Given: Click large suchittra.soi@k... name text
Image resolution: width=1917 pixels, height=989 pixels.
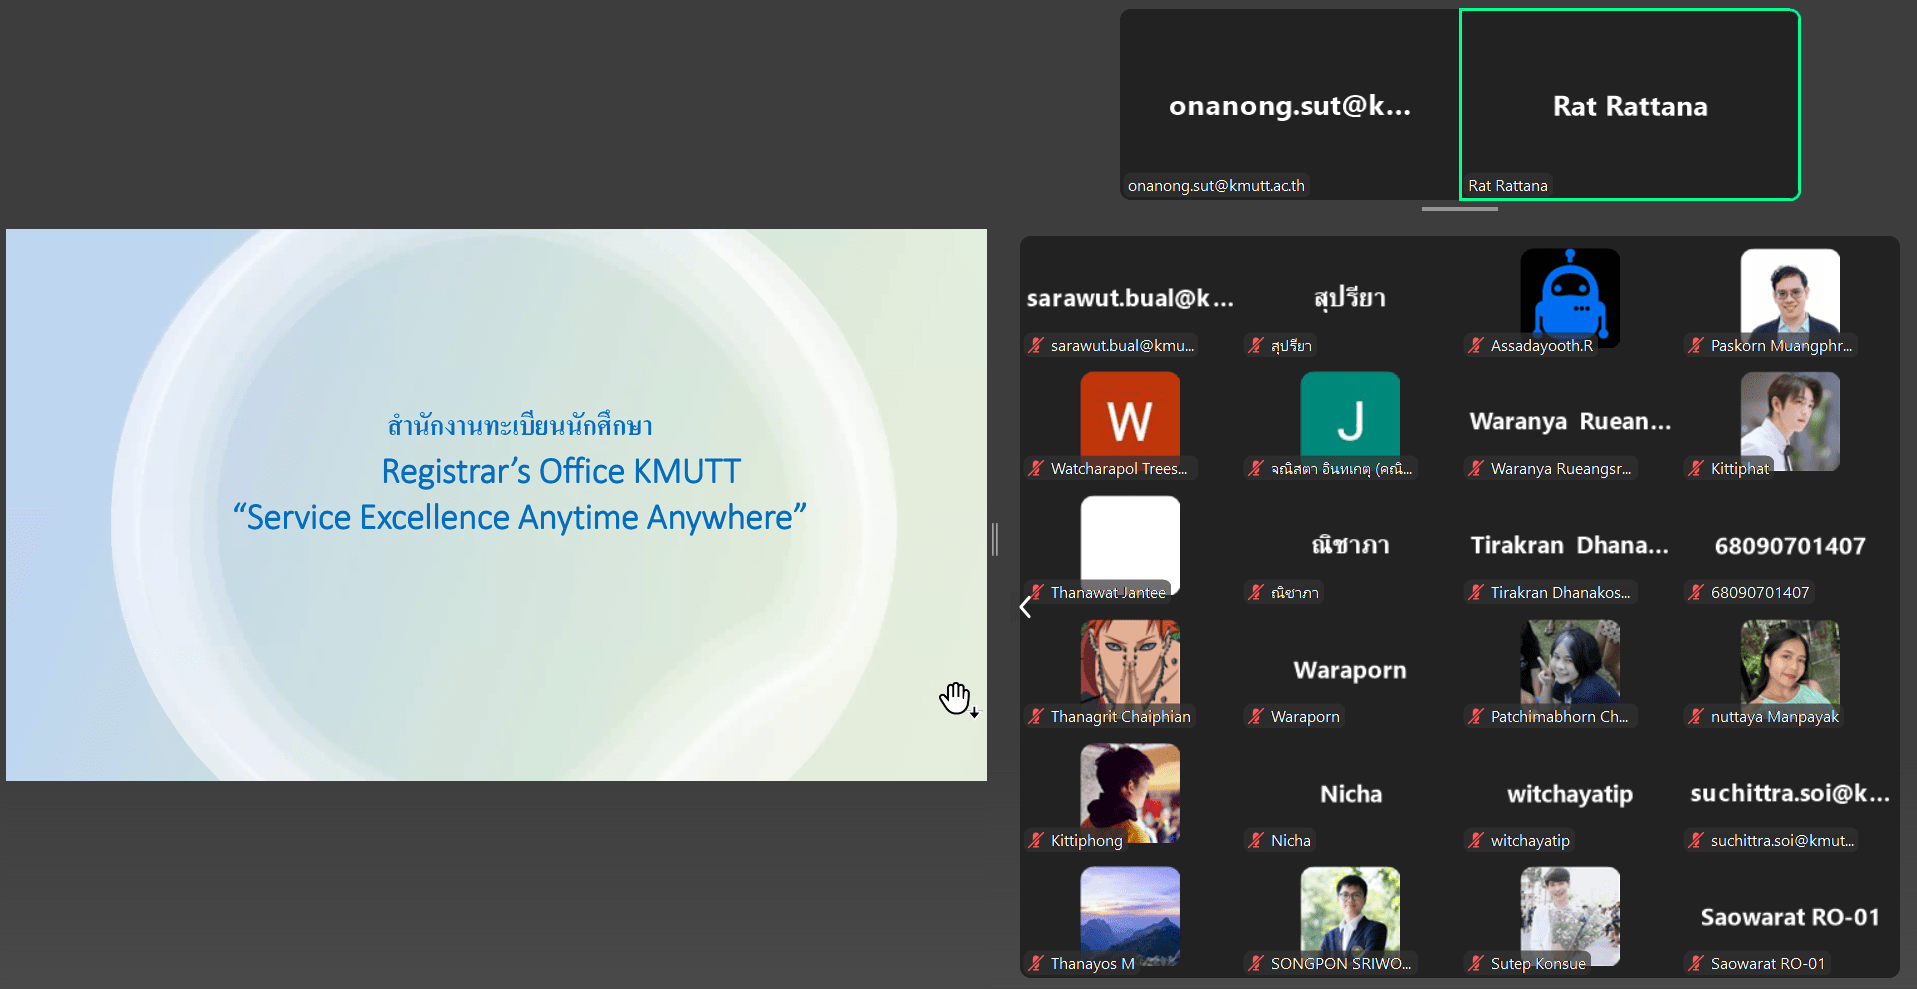Looking at the screenshot, I should (1790, 793).
